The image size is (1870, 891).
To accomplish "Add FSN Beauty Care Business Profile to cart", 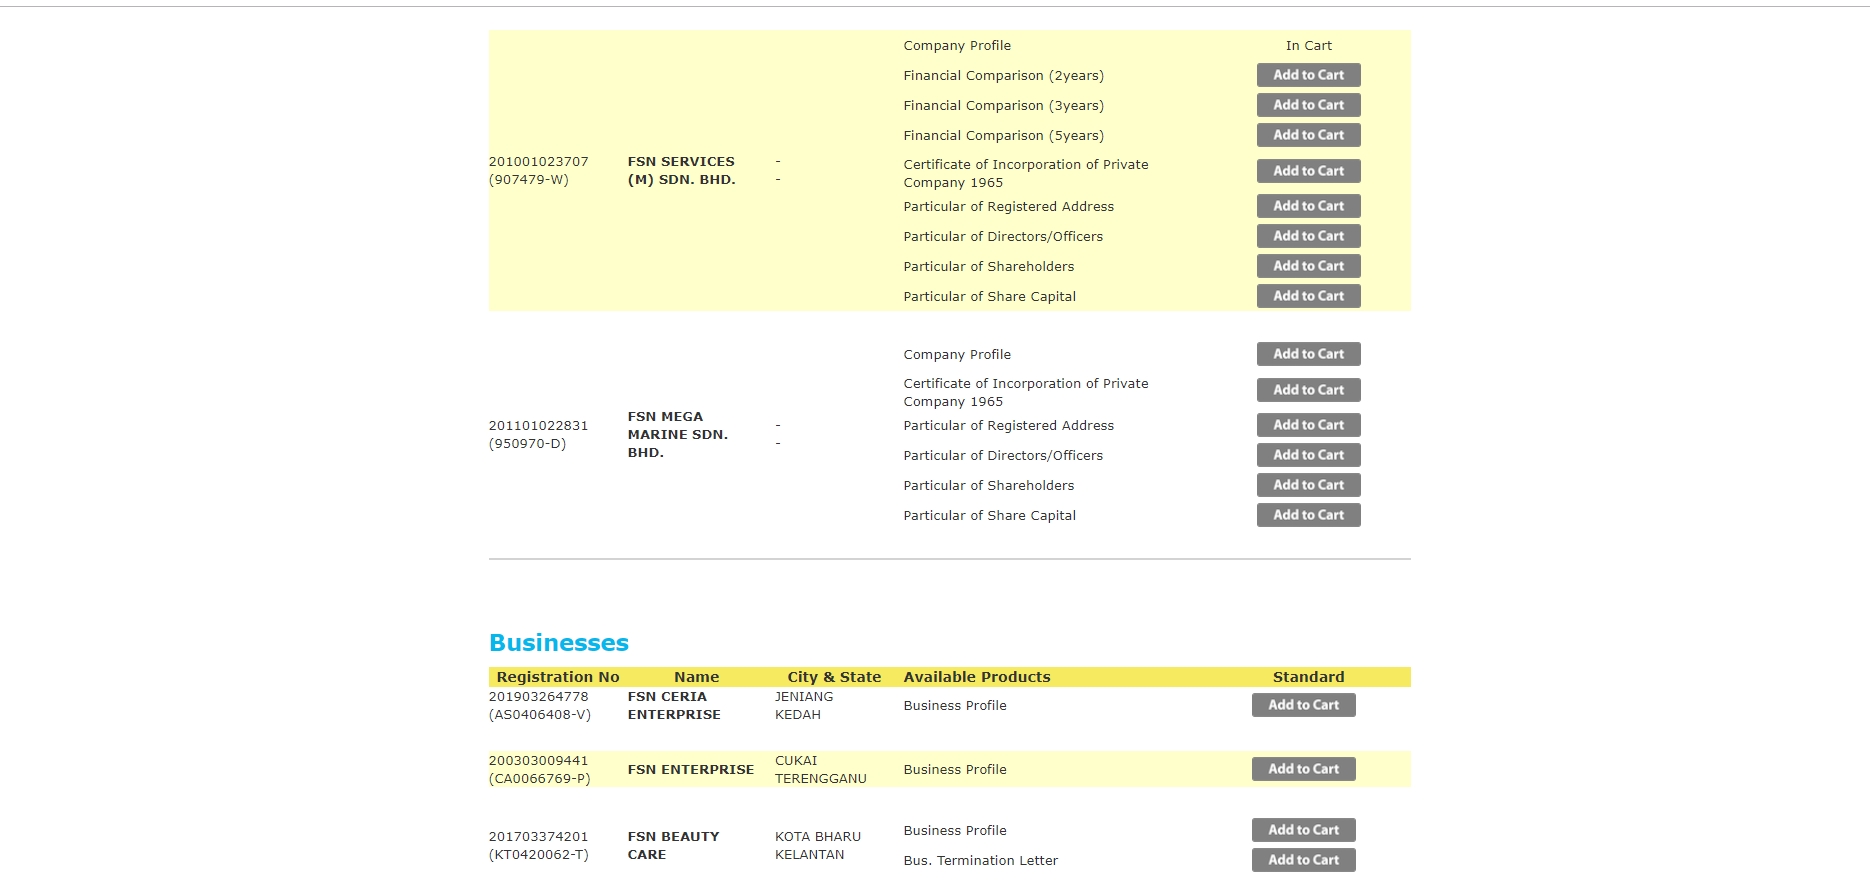I will [x=1303, y=830].
